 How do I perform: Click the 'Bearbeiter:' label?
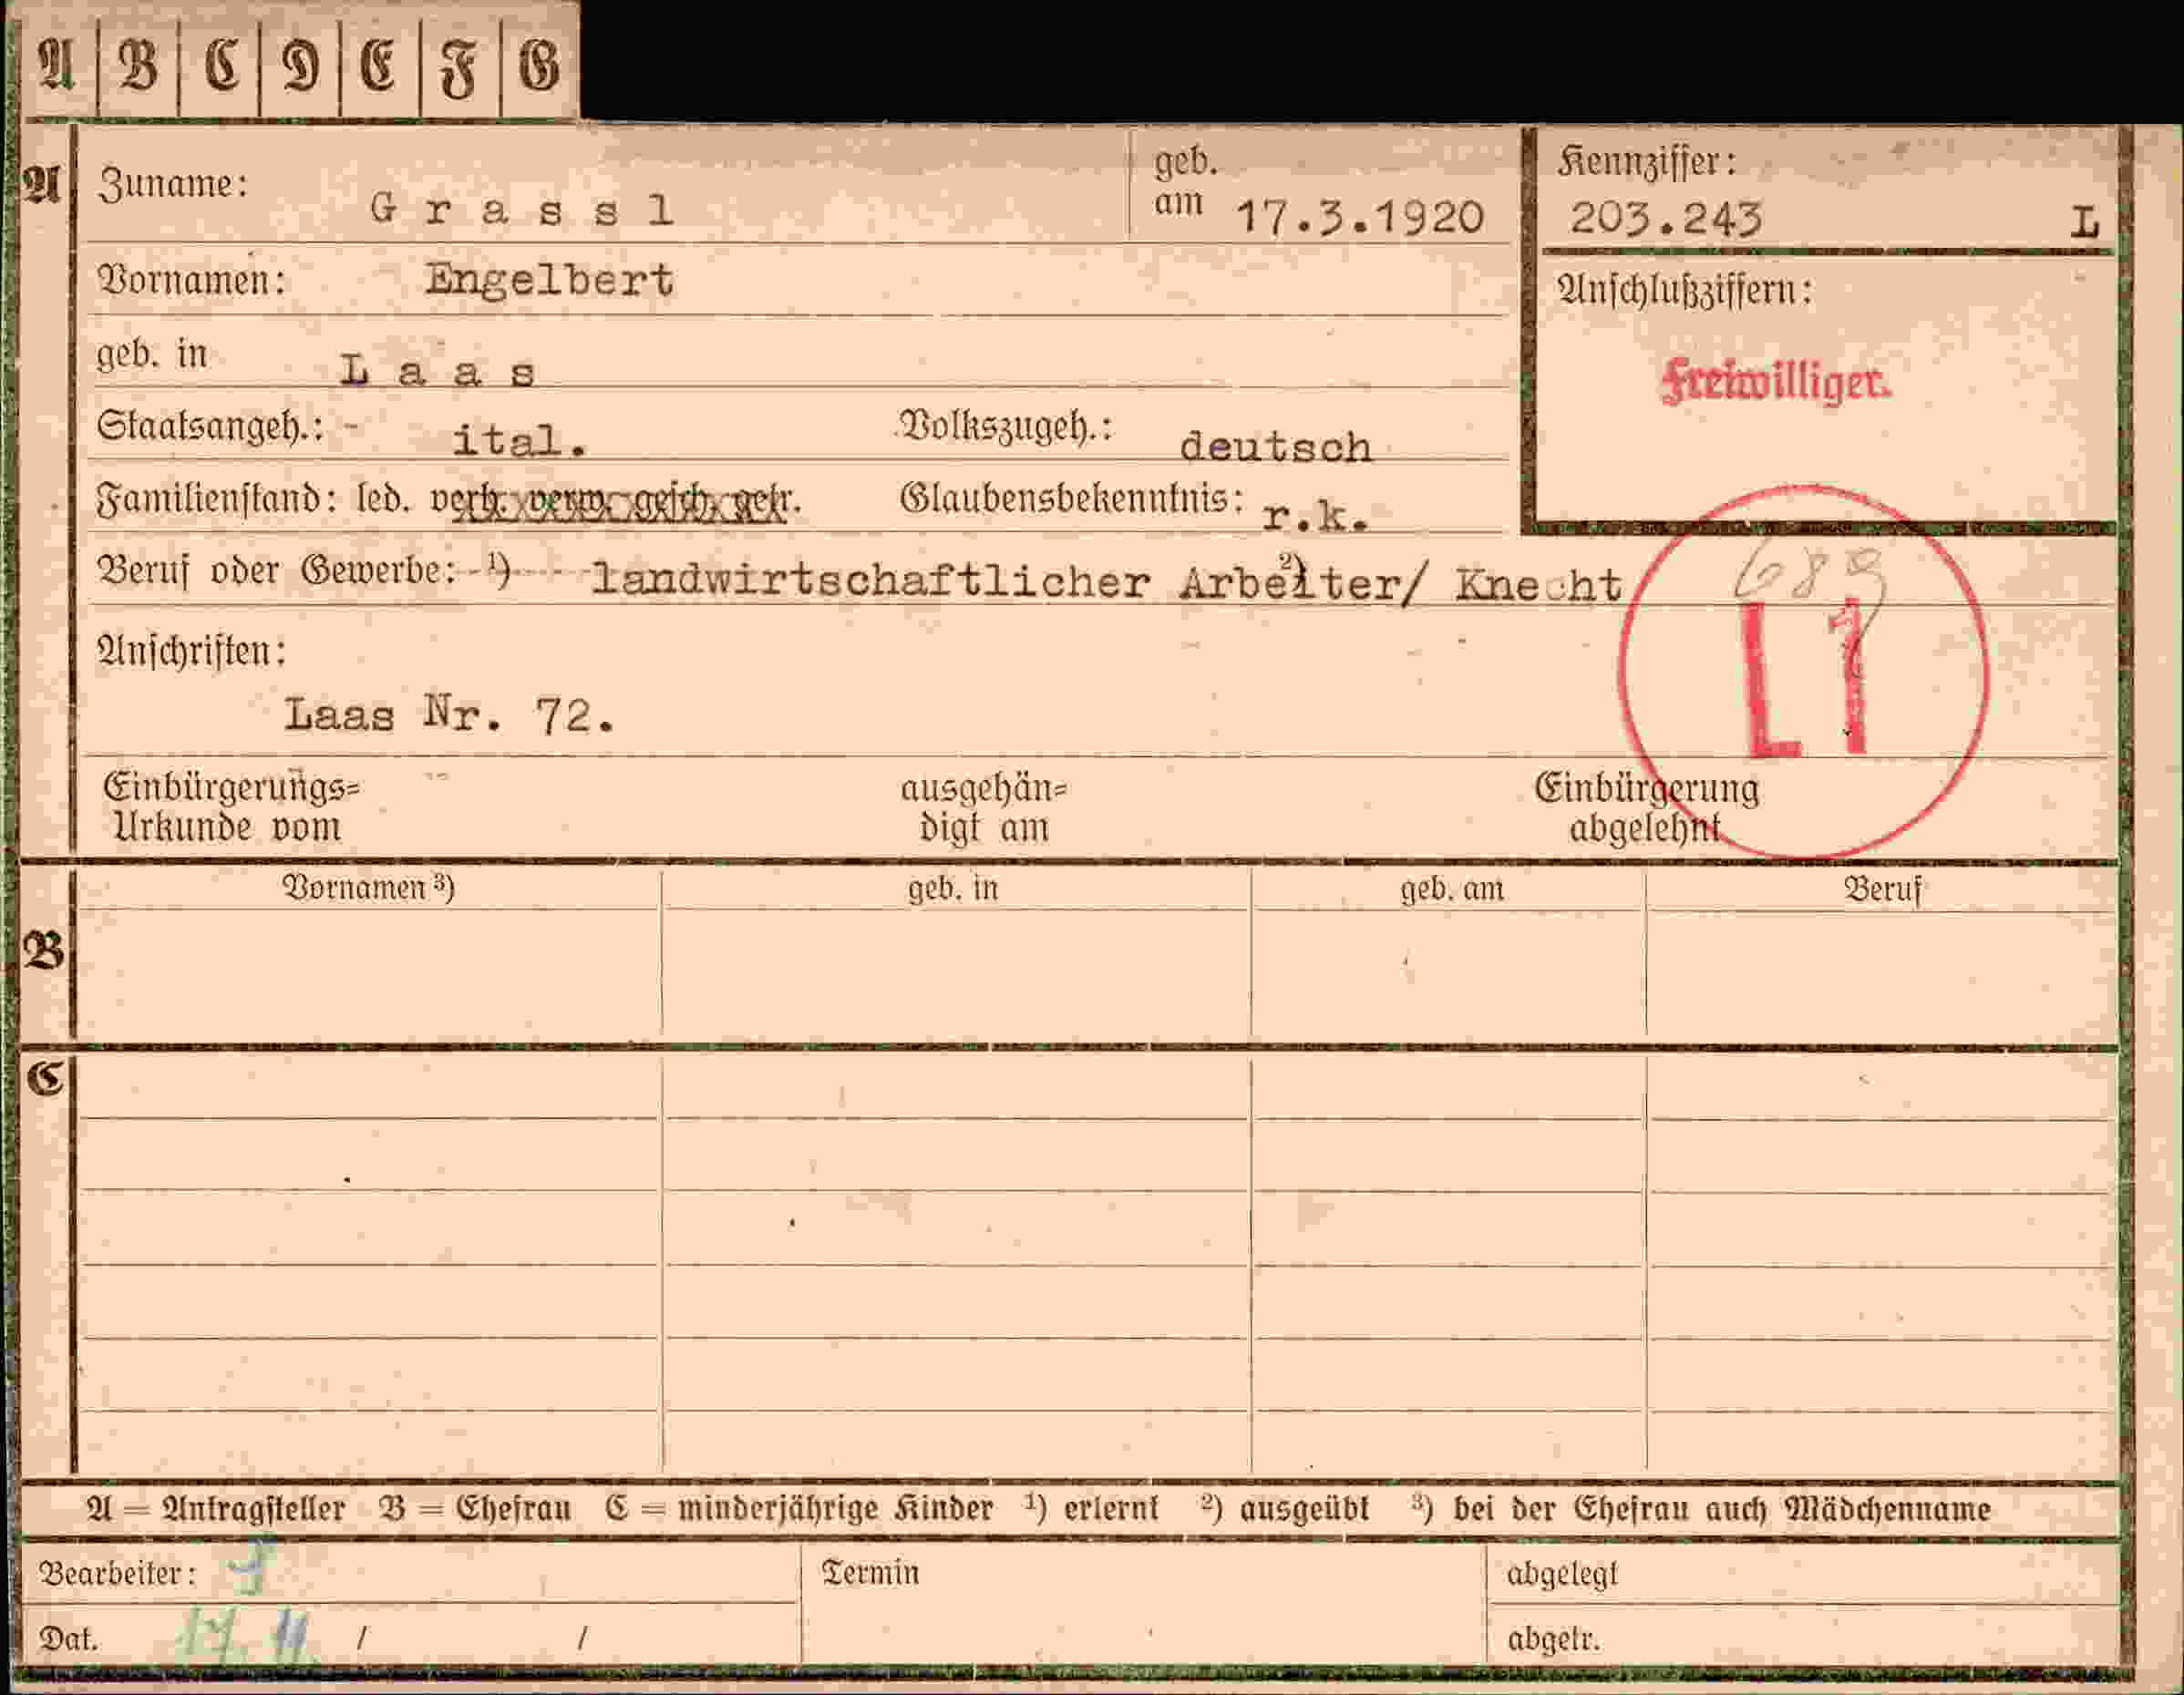117,1574
